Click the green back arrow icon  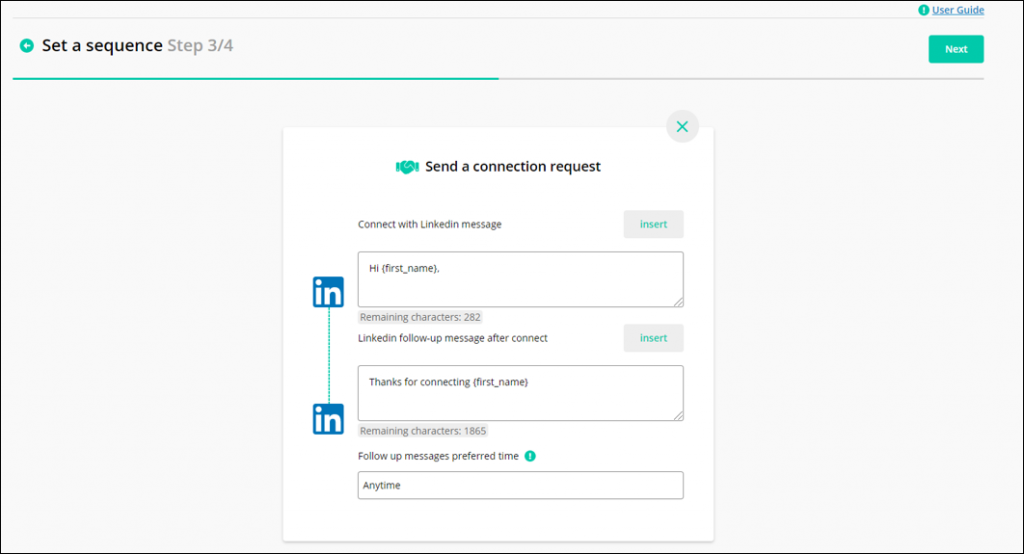click(x=27, y=46)
